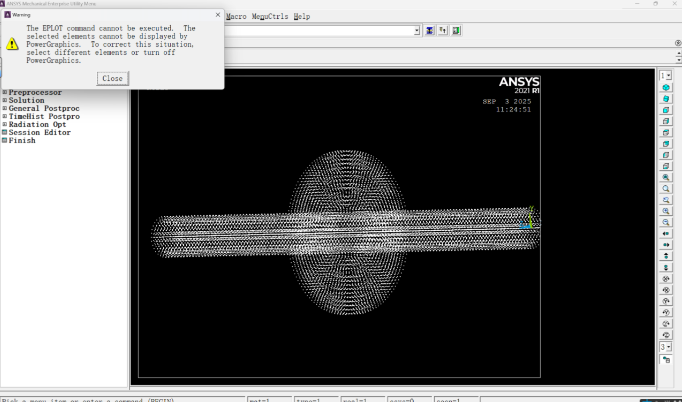Open the MenuCtrls menu
The height and width of the screenshot is (402, 682).
pyautogui.click(x=270, y=17)
